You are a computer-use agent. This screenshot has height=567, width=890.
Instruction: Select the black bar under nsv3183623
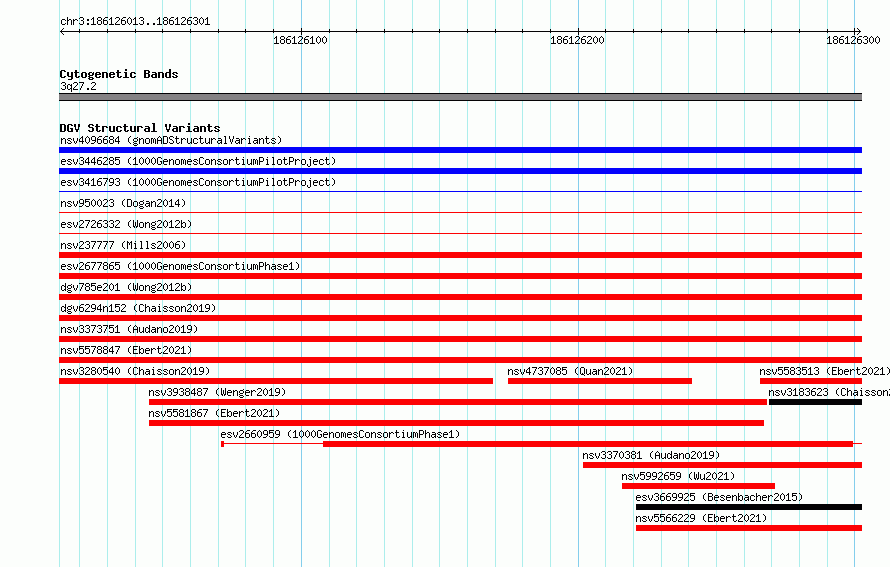(x=816, y=402)
